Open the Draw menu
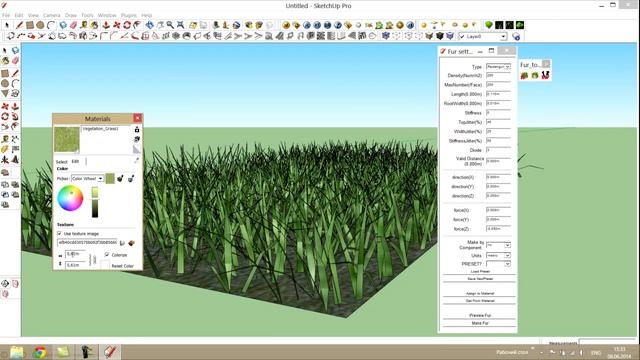The image size is (640, 360). pyautogui.click(x=71, y=15)
